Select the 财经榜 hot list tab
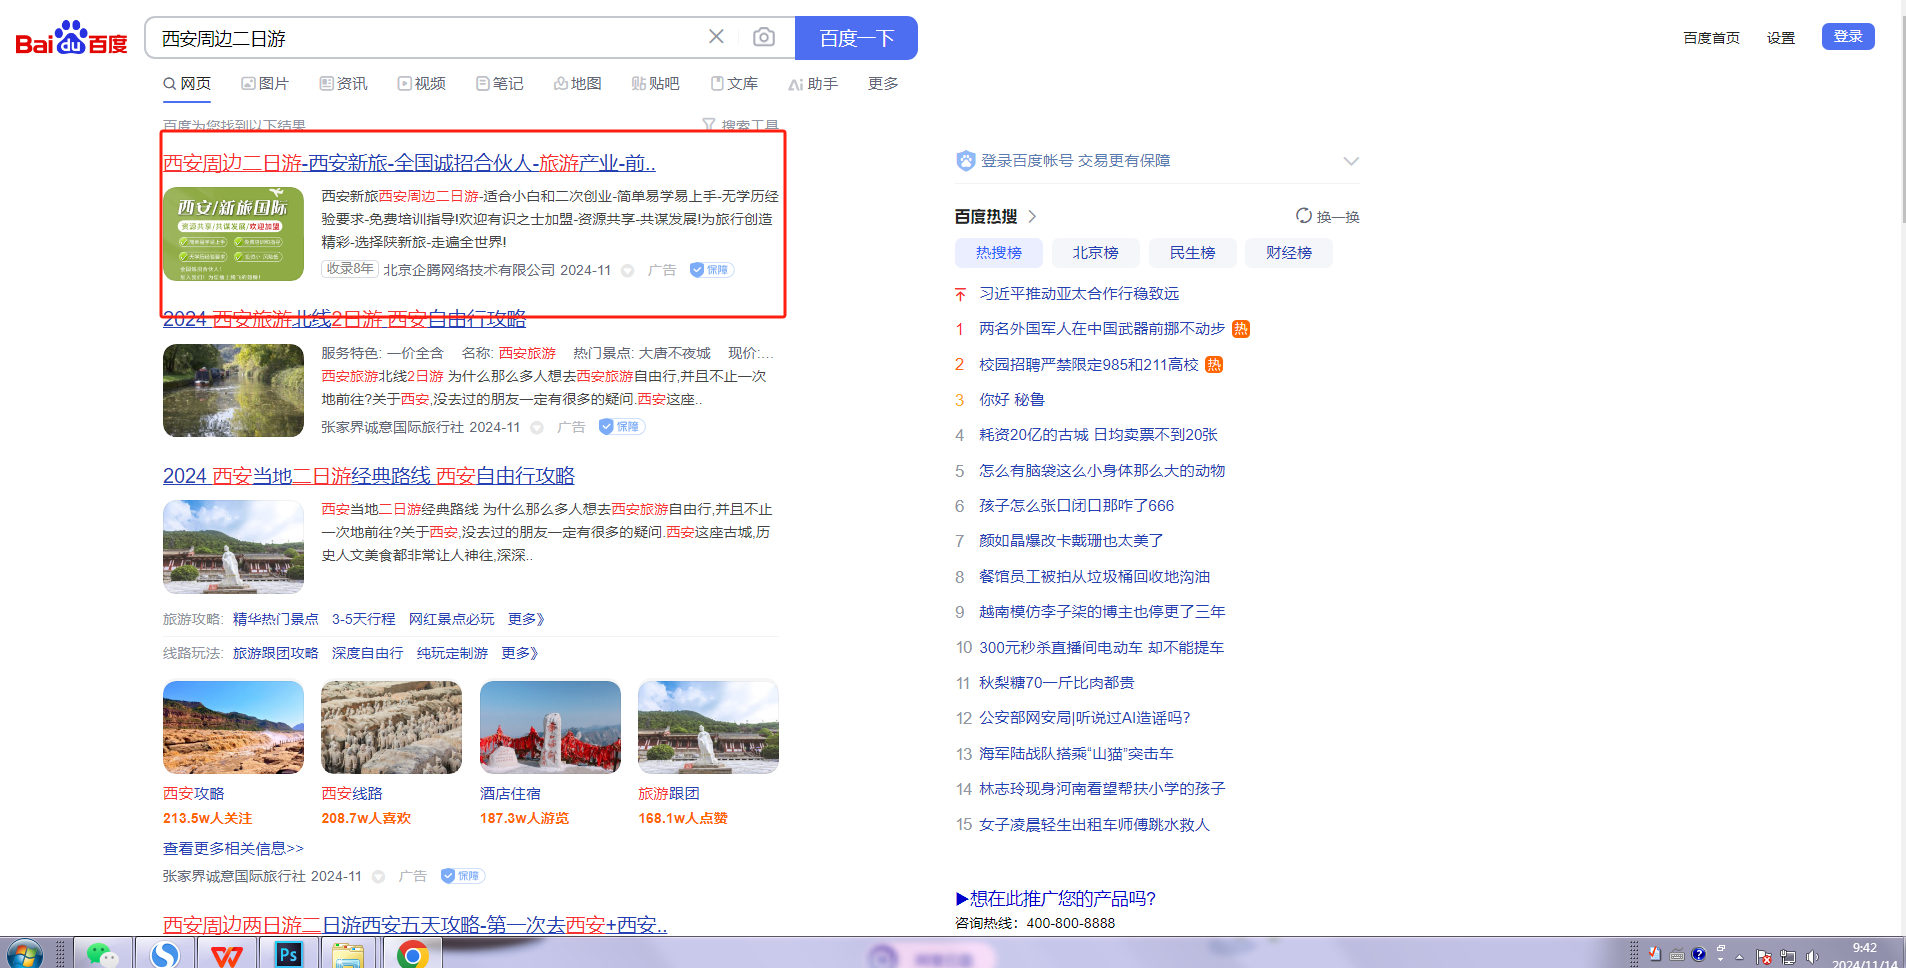The image size is (1906, 968). (1288, 253)
